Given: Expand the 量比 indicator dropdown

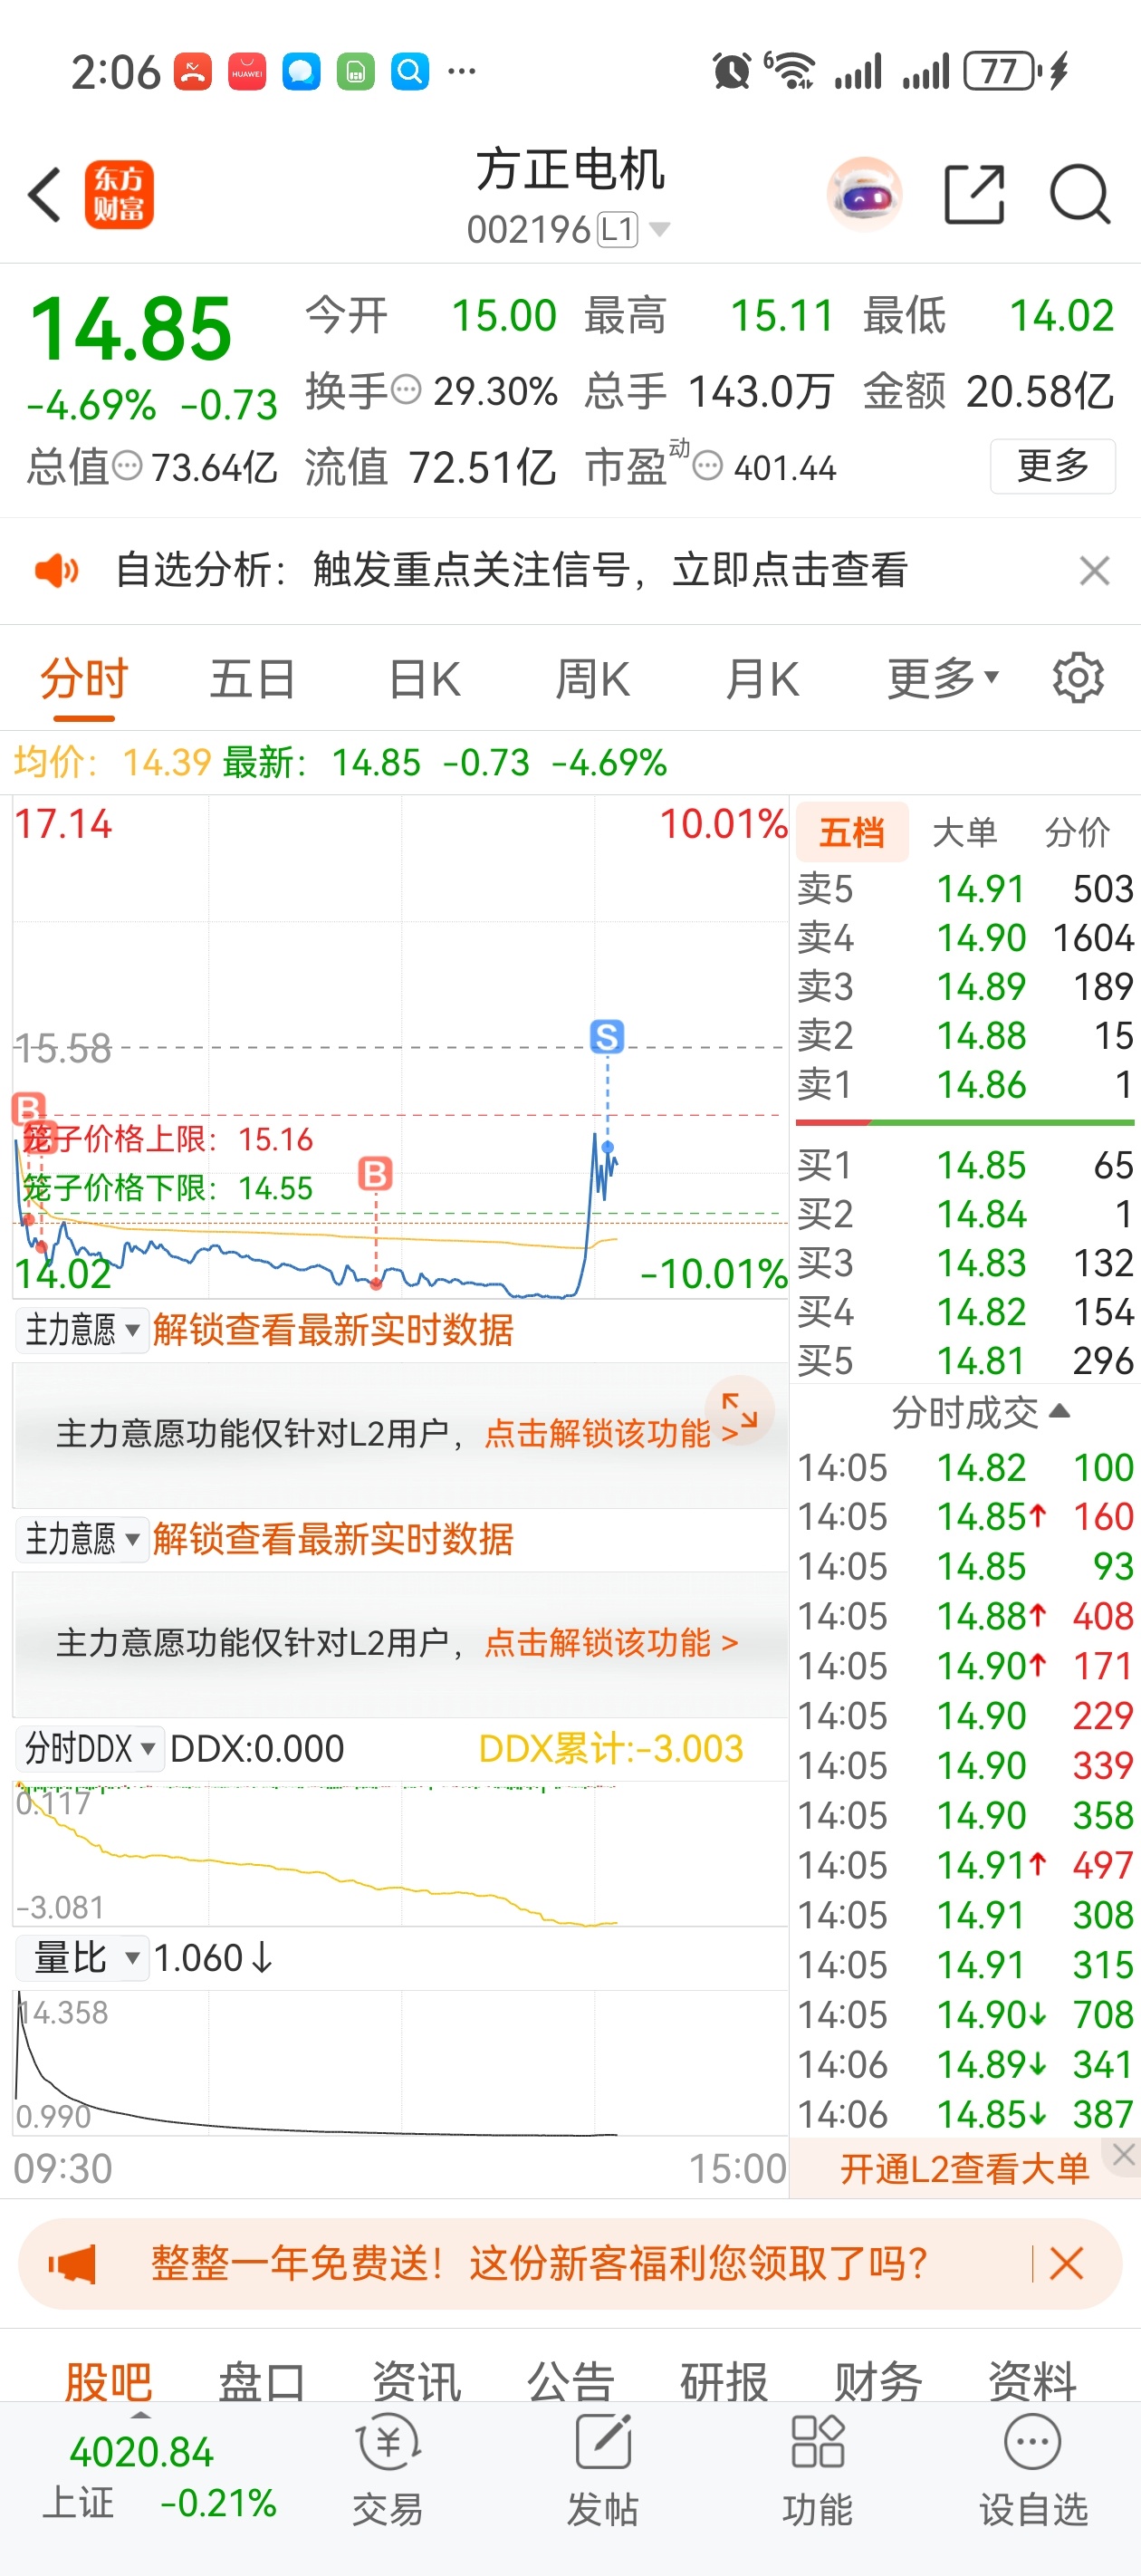Looking at the screenshot, I should (82, 1958).
